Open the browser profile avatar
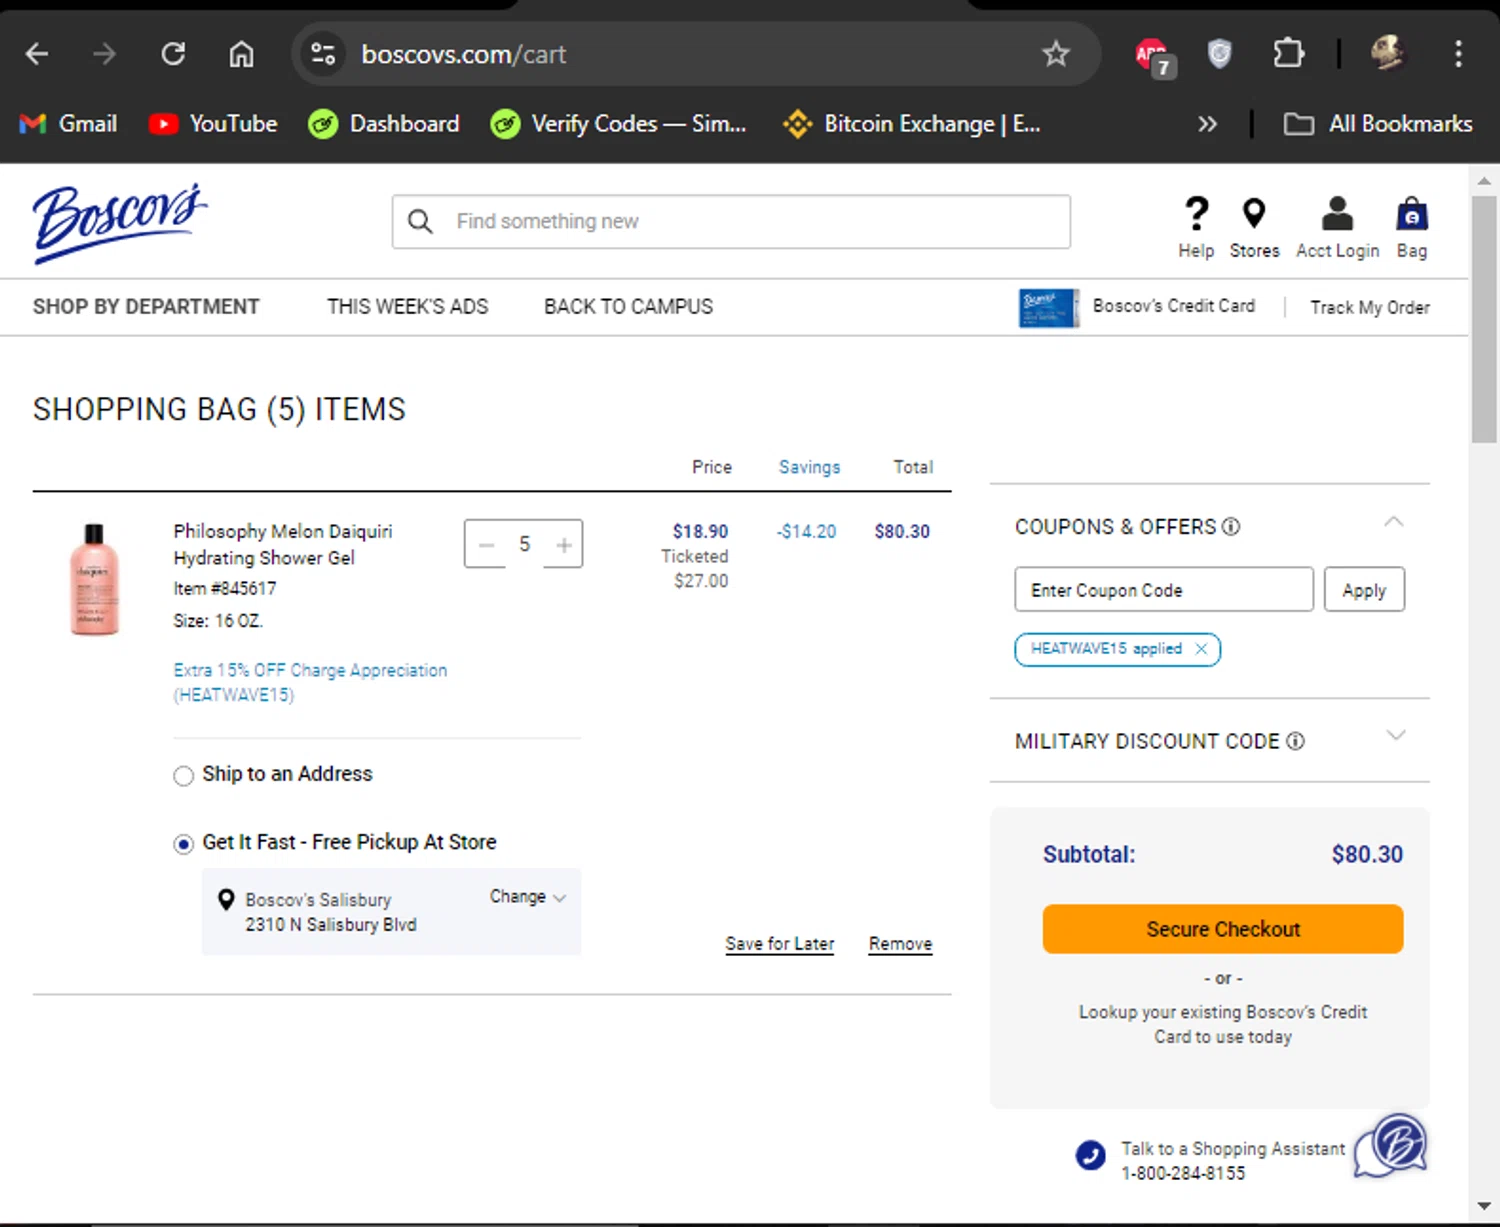This screenshot has height=1227, width=1500. pos(1388,54)
